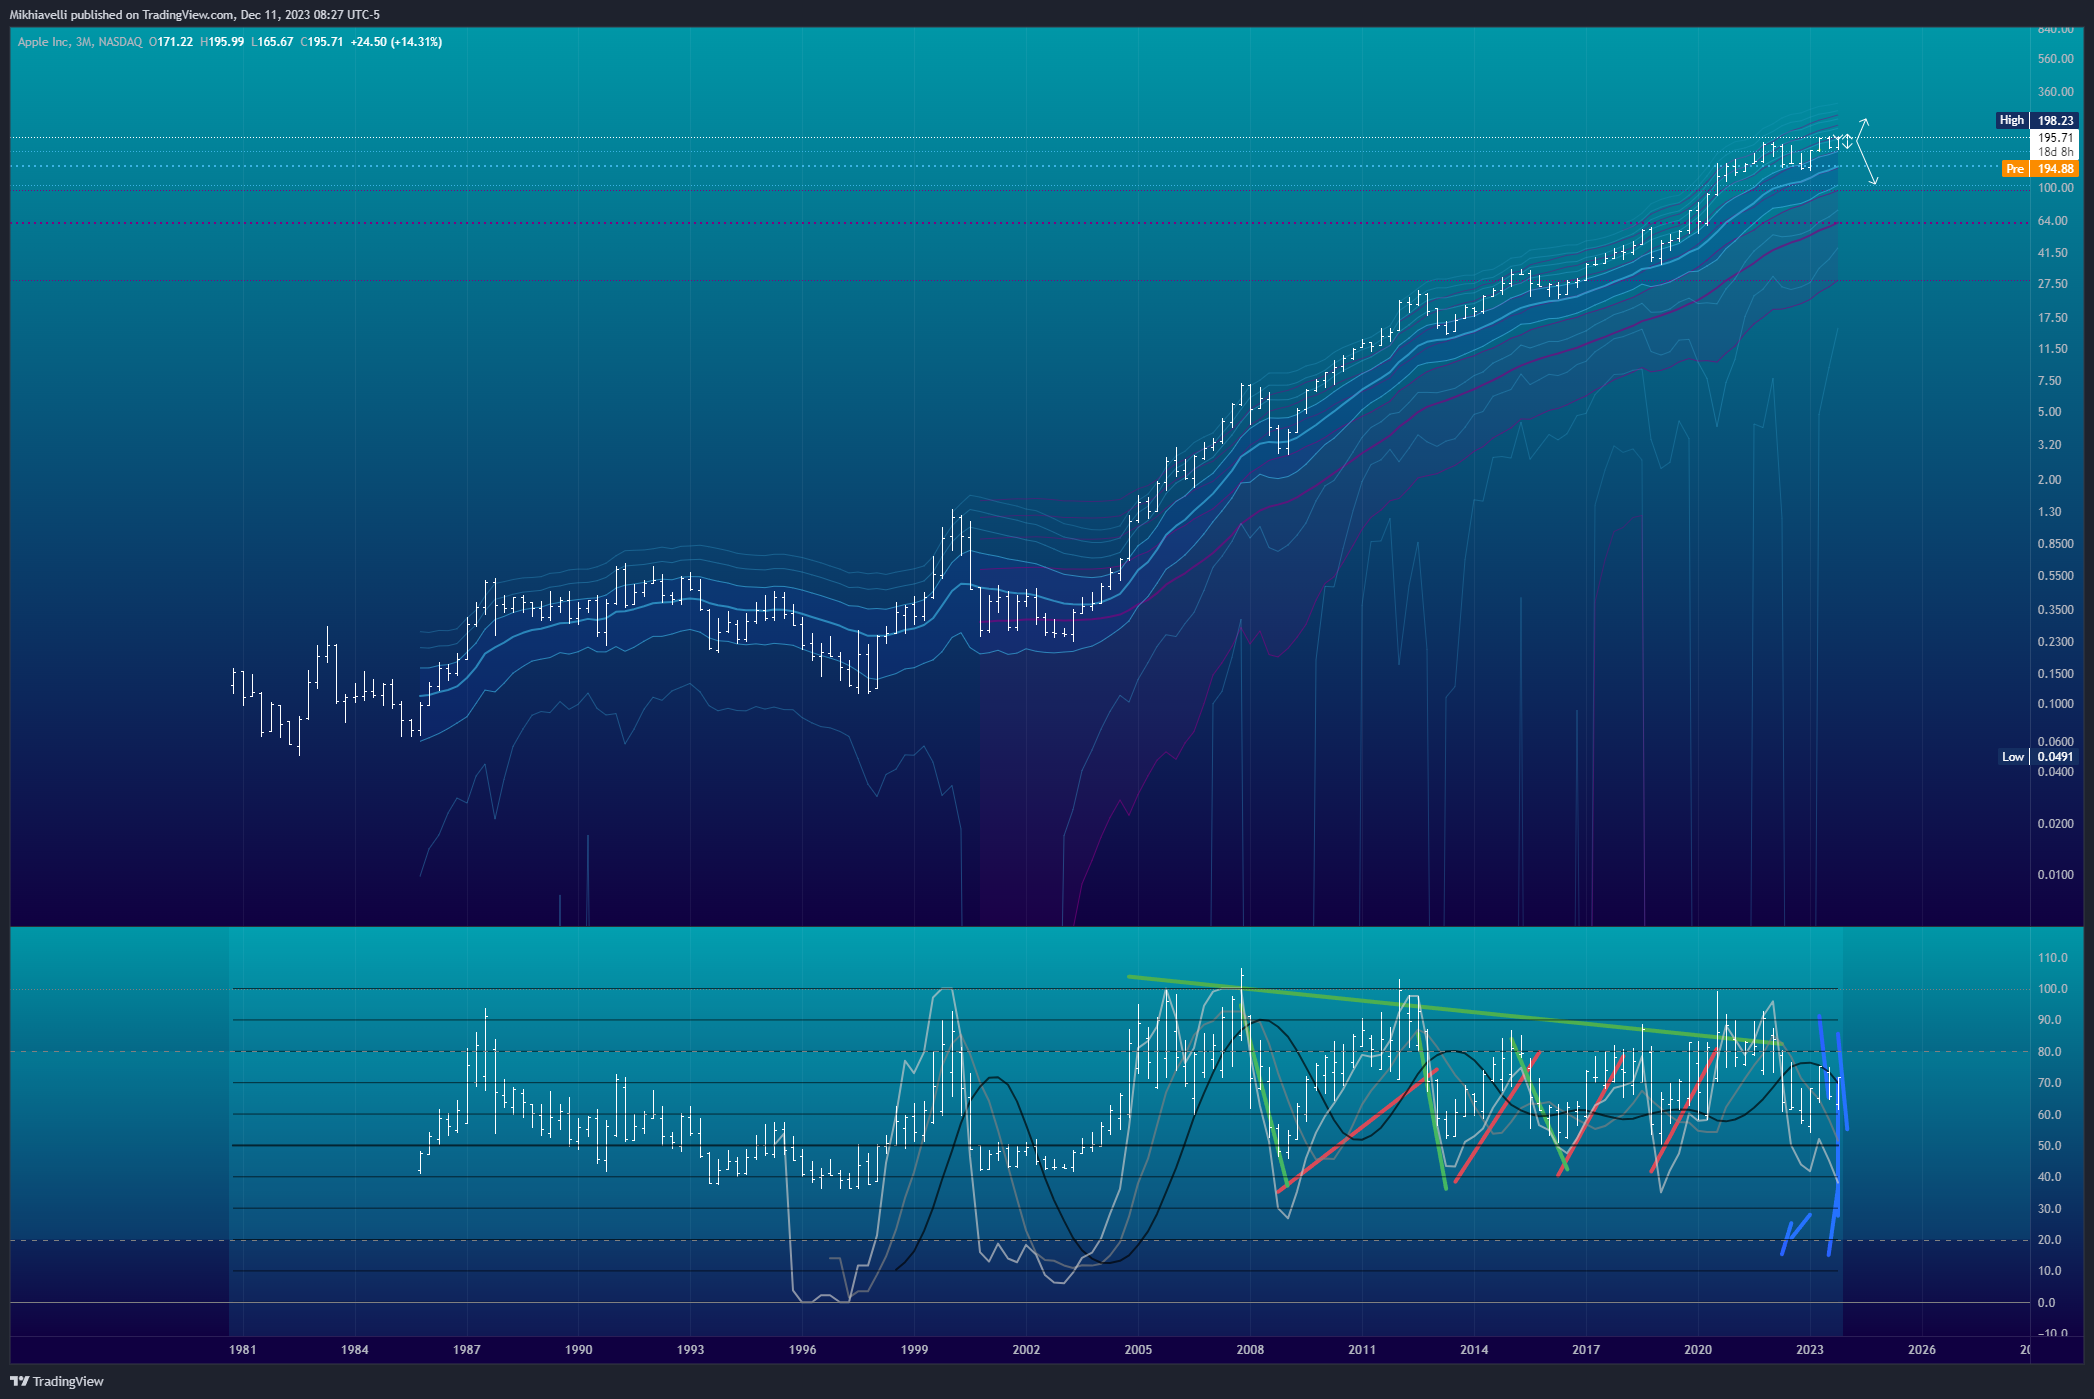Screen dimensions: 2094x1399
Task: Click the orange Pre market label
Action: coord(2015,169)
